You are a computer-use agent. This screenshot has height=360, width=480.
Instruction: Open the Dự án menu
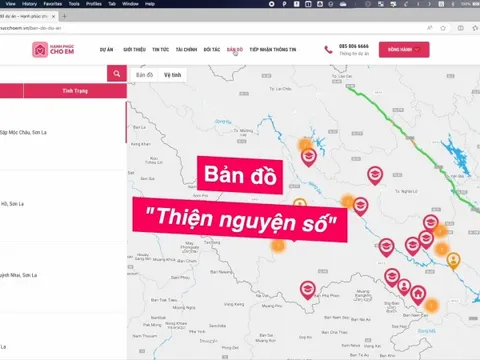[x=106, y=50]
